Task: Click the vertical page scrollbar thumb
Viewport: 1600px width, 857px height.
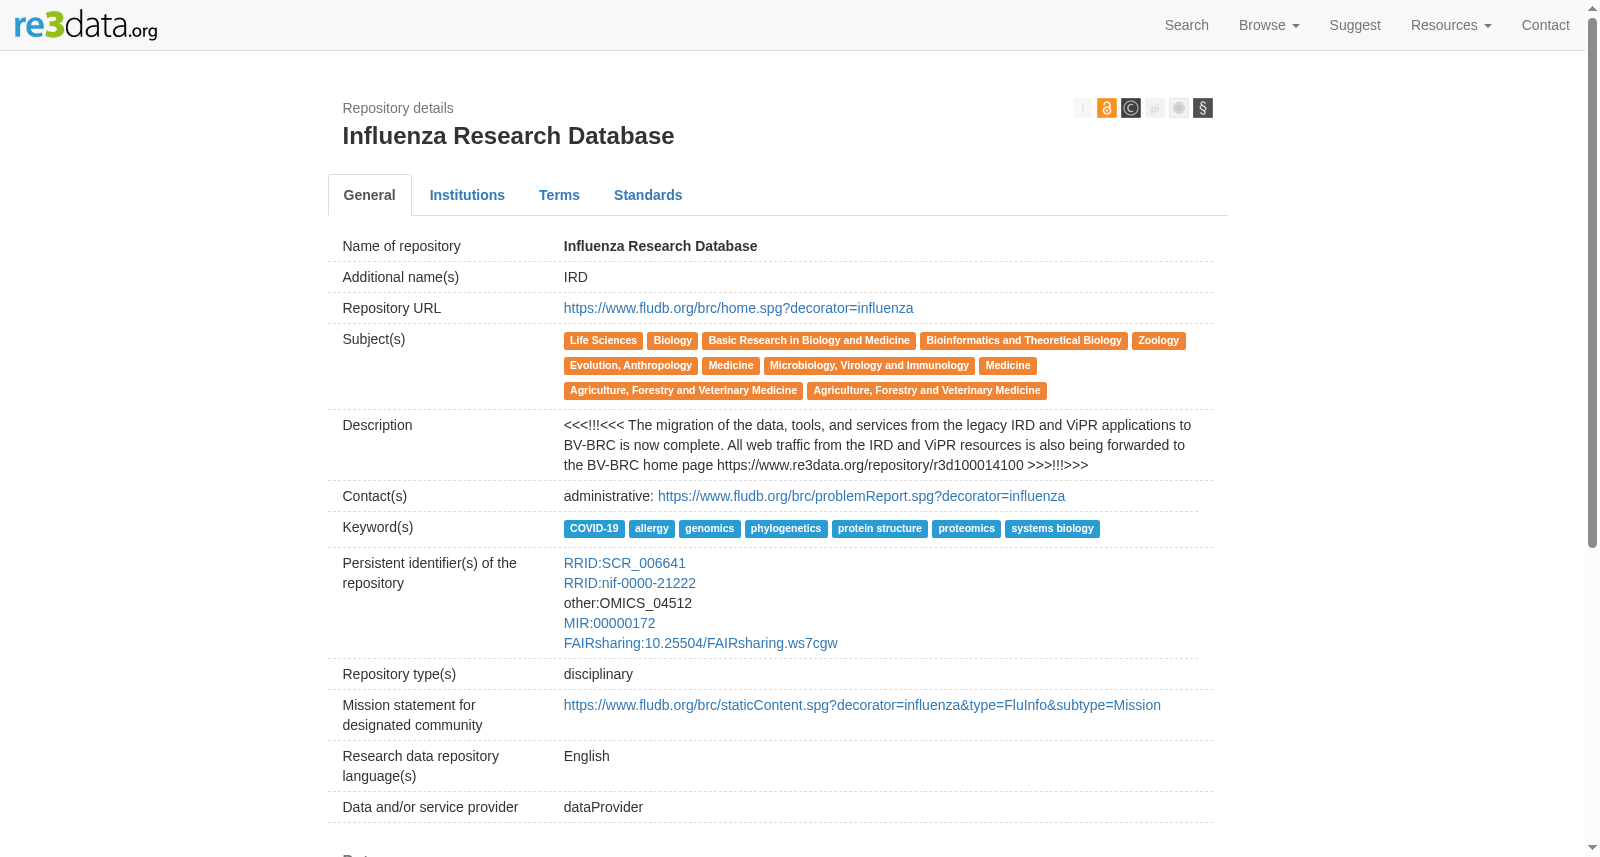Action: tap(1592, 282)
